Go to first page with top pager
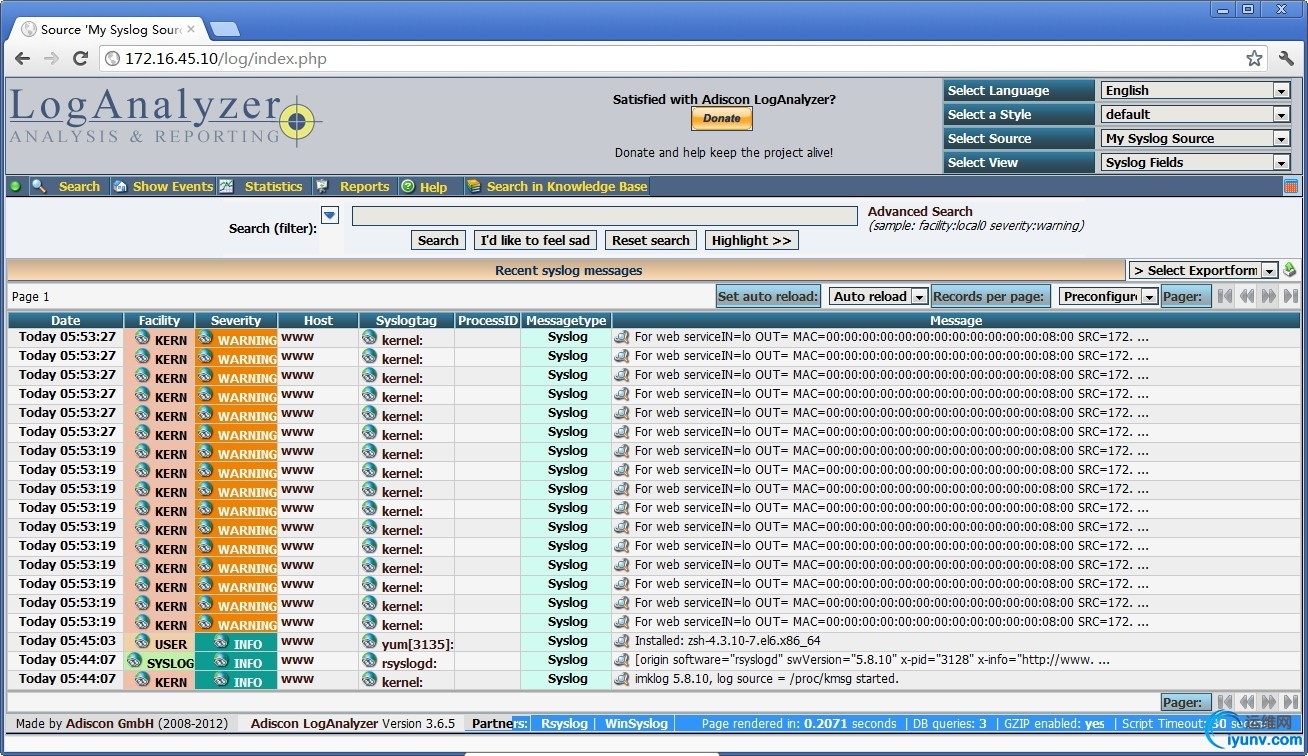Screen dimensions: 1308x756 tap(1224, 296)
